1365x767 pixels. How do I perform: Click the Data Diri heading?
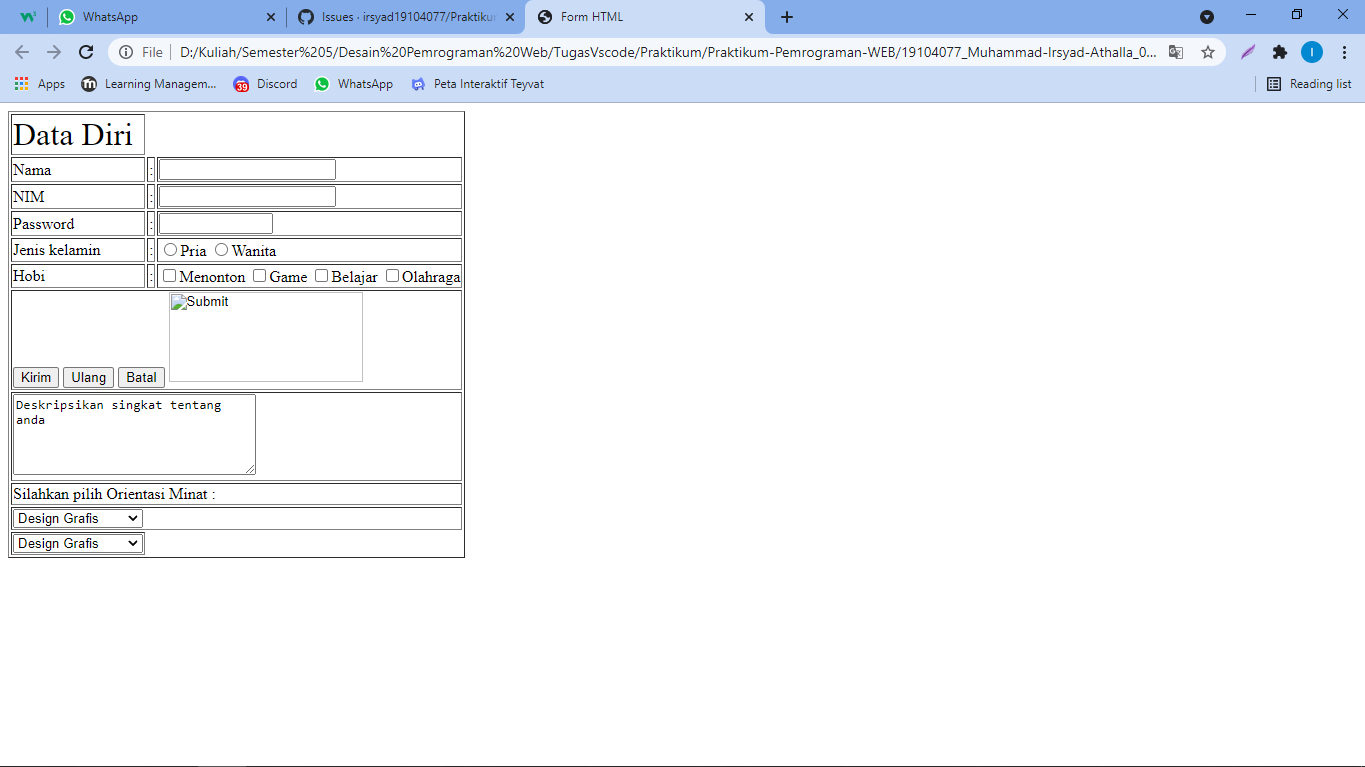tap(73, 135)
